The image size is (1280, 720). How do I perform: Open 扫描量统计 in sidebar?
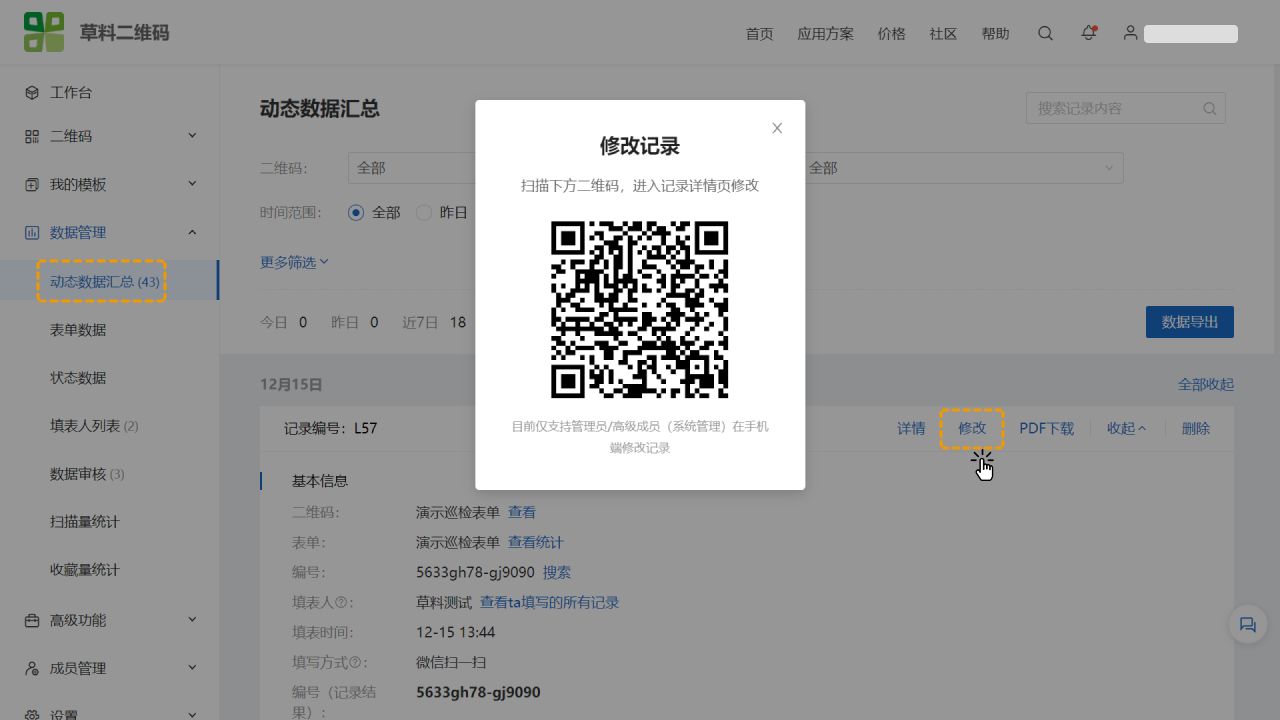click(85, 522)
